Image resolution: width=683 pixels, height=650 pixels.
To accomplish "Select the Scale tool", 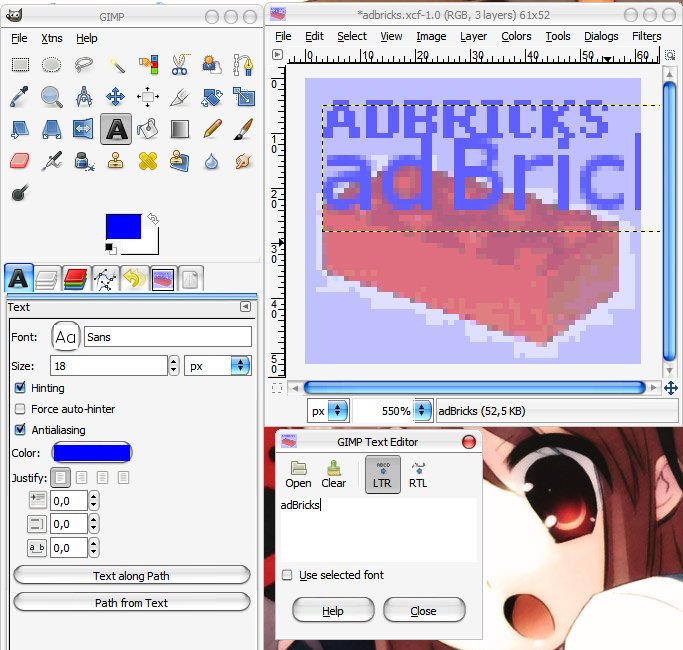I will point(244,97).
